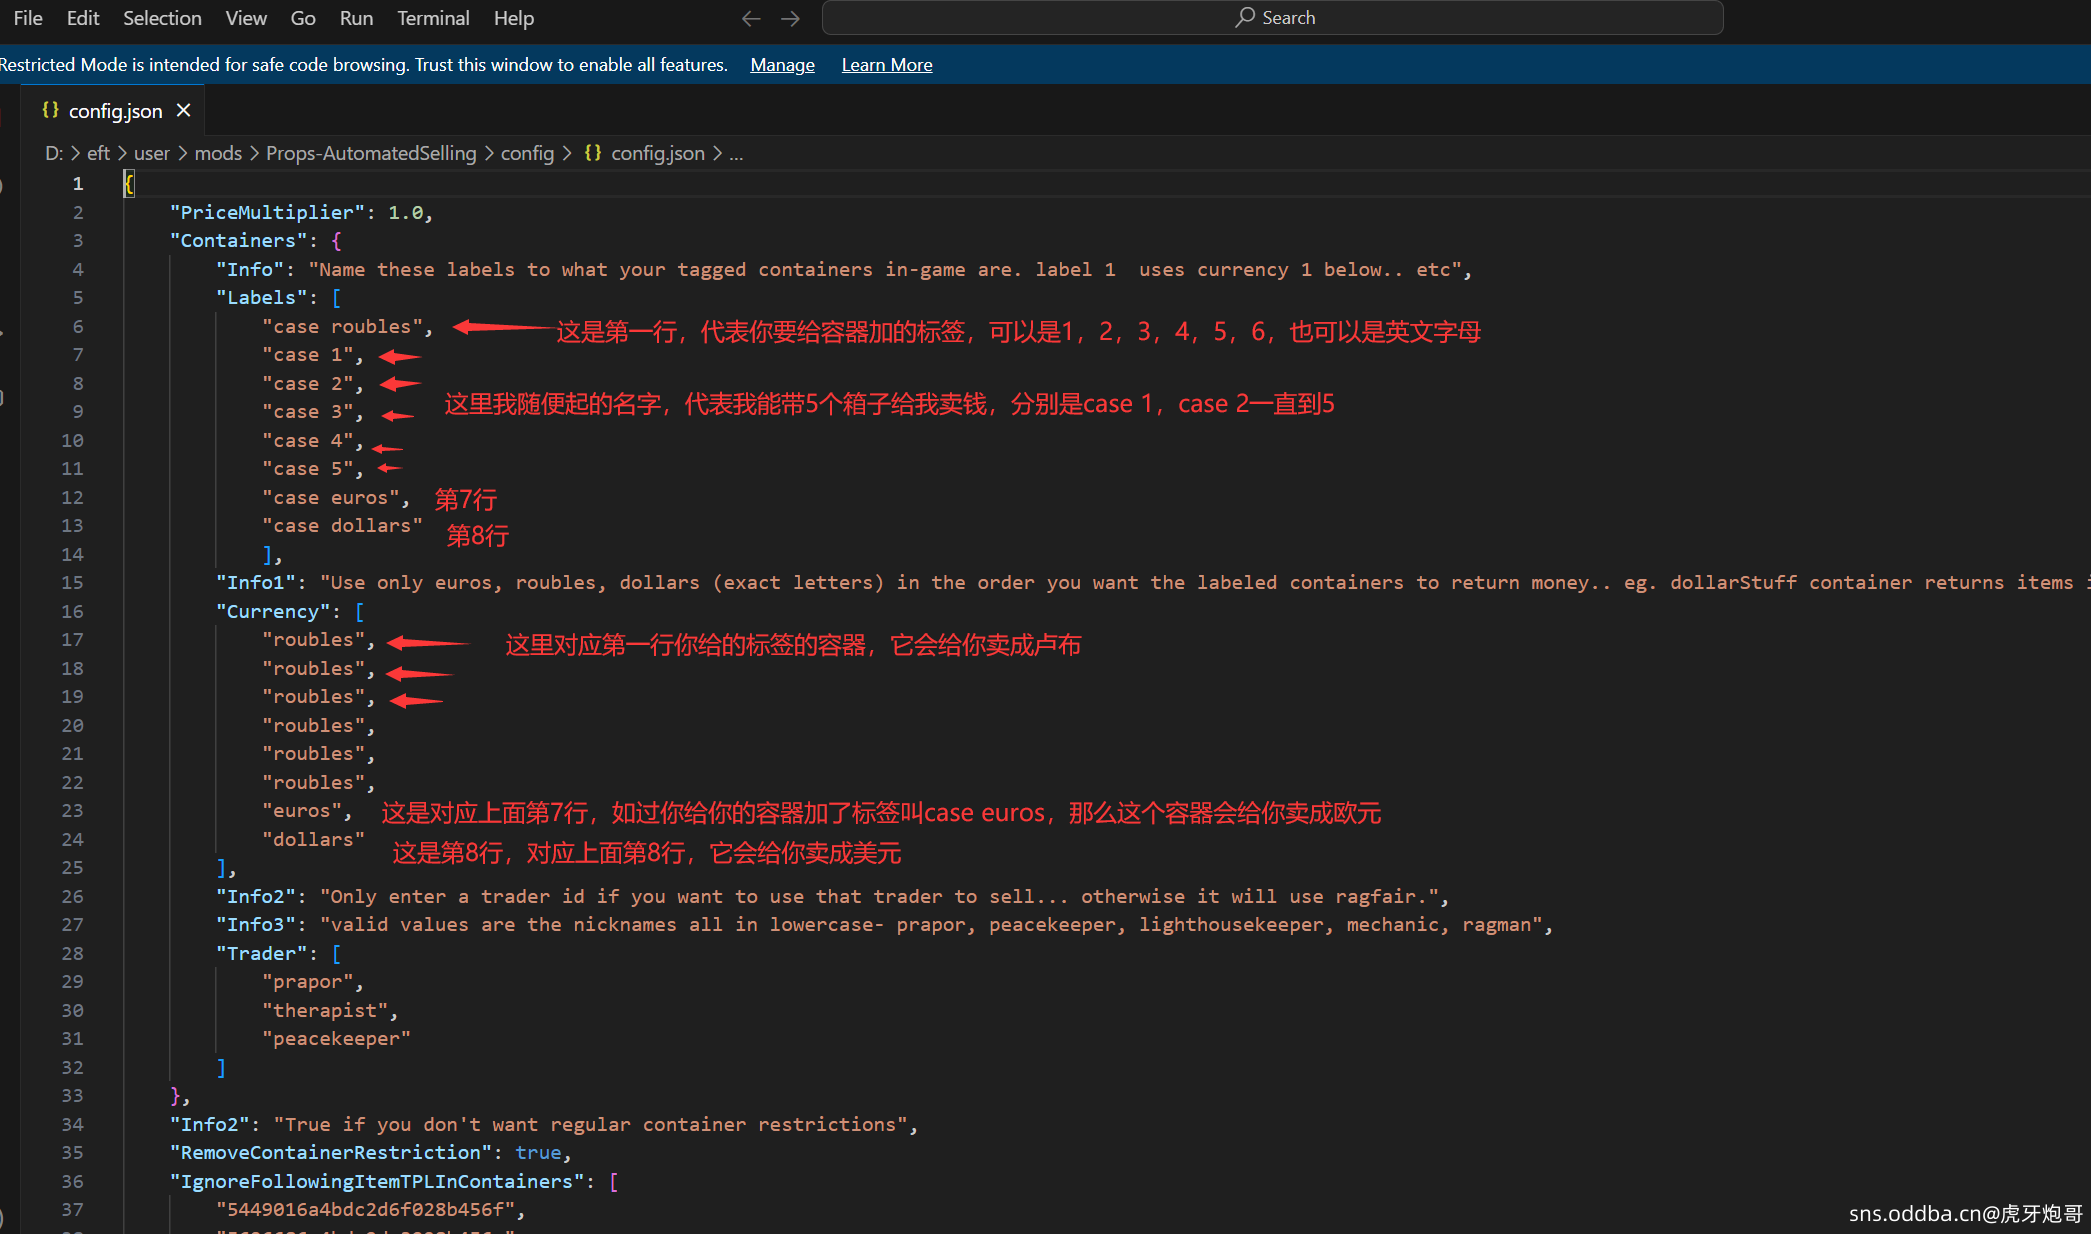Open the Selection menu
2091x1234 pixels.
pyautogui.click(x=162, y=18)
